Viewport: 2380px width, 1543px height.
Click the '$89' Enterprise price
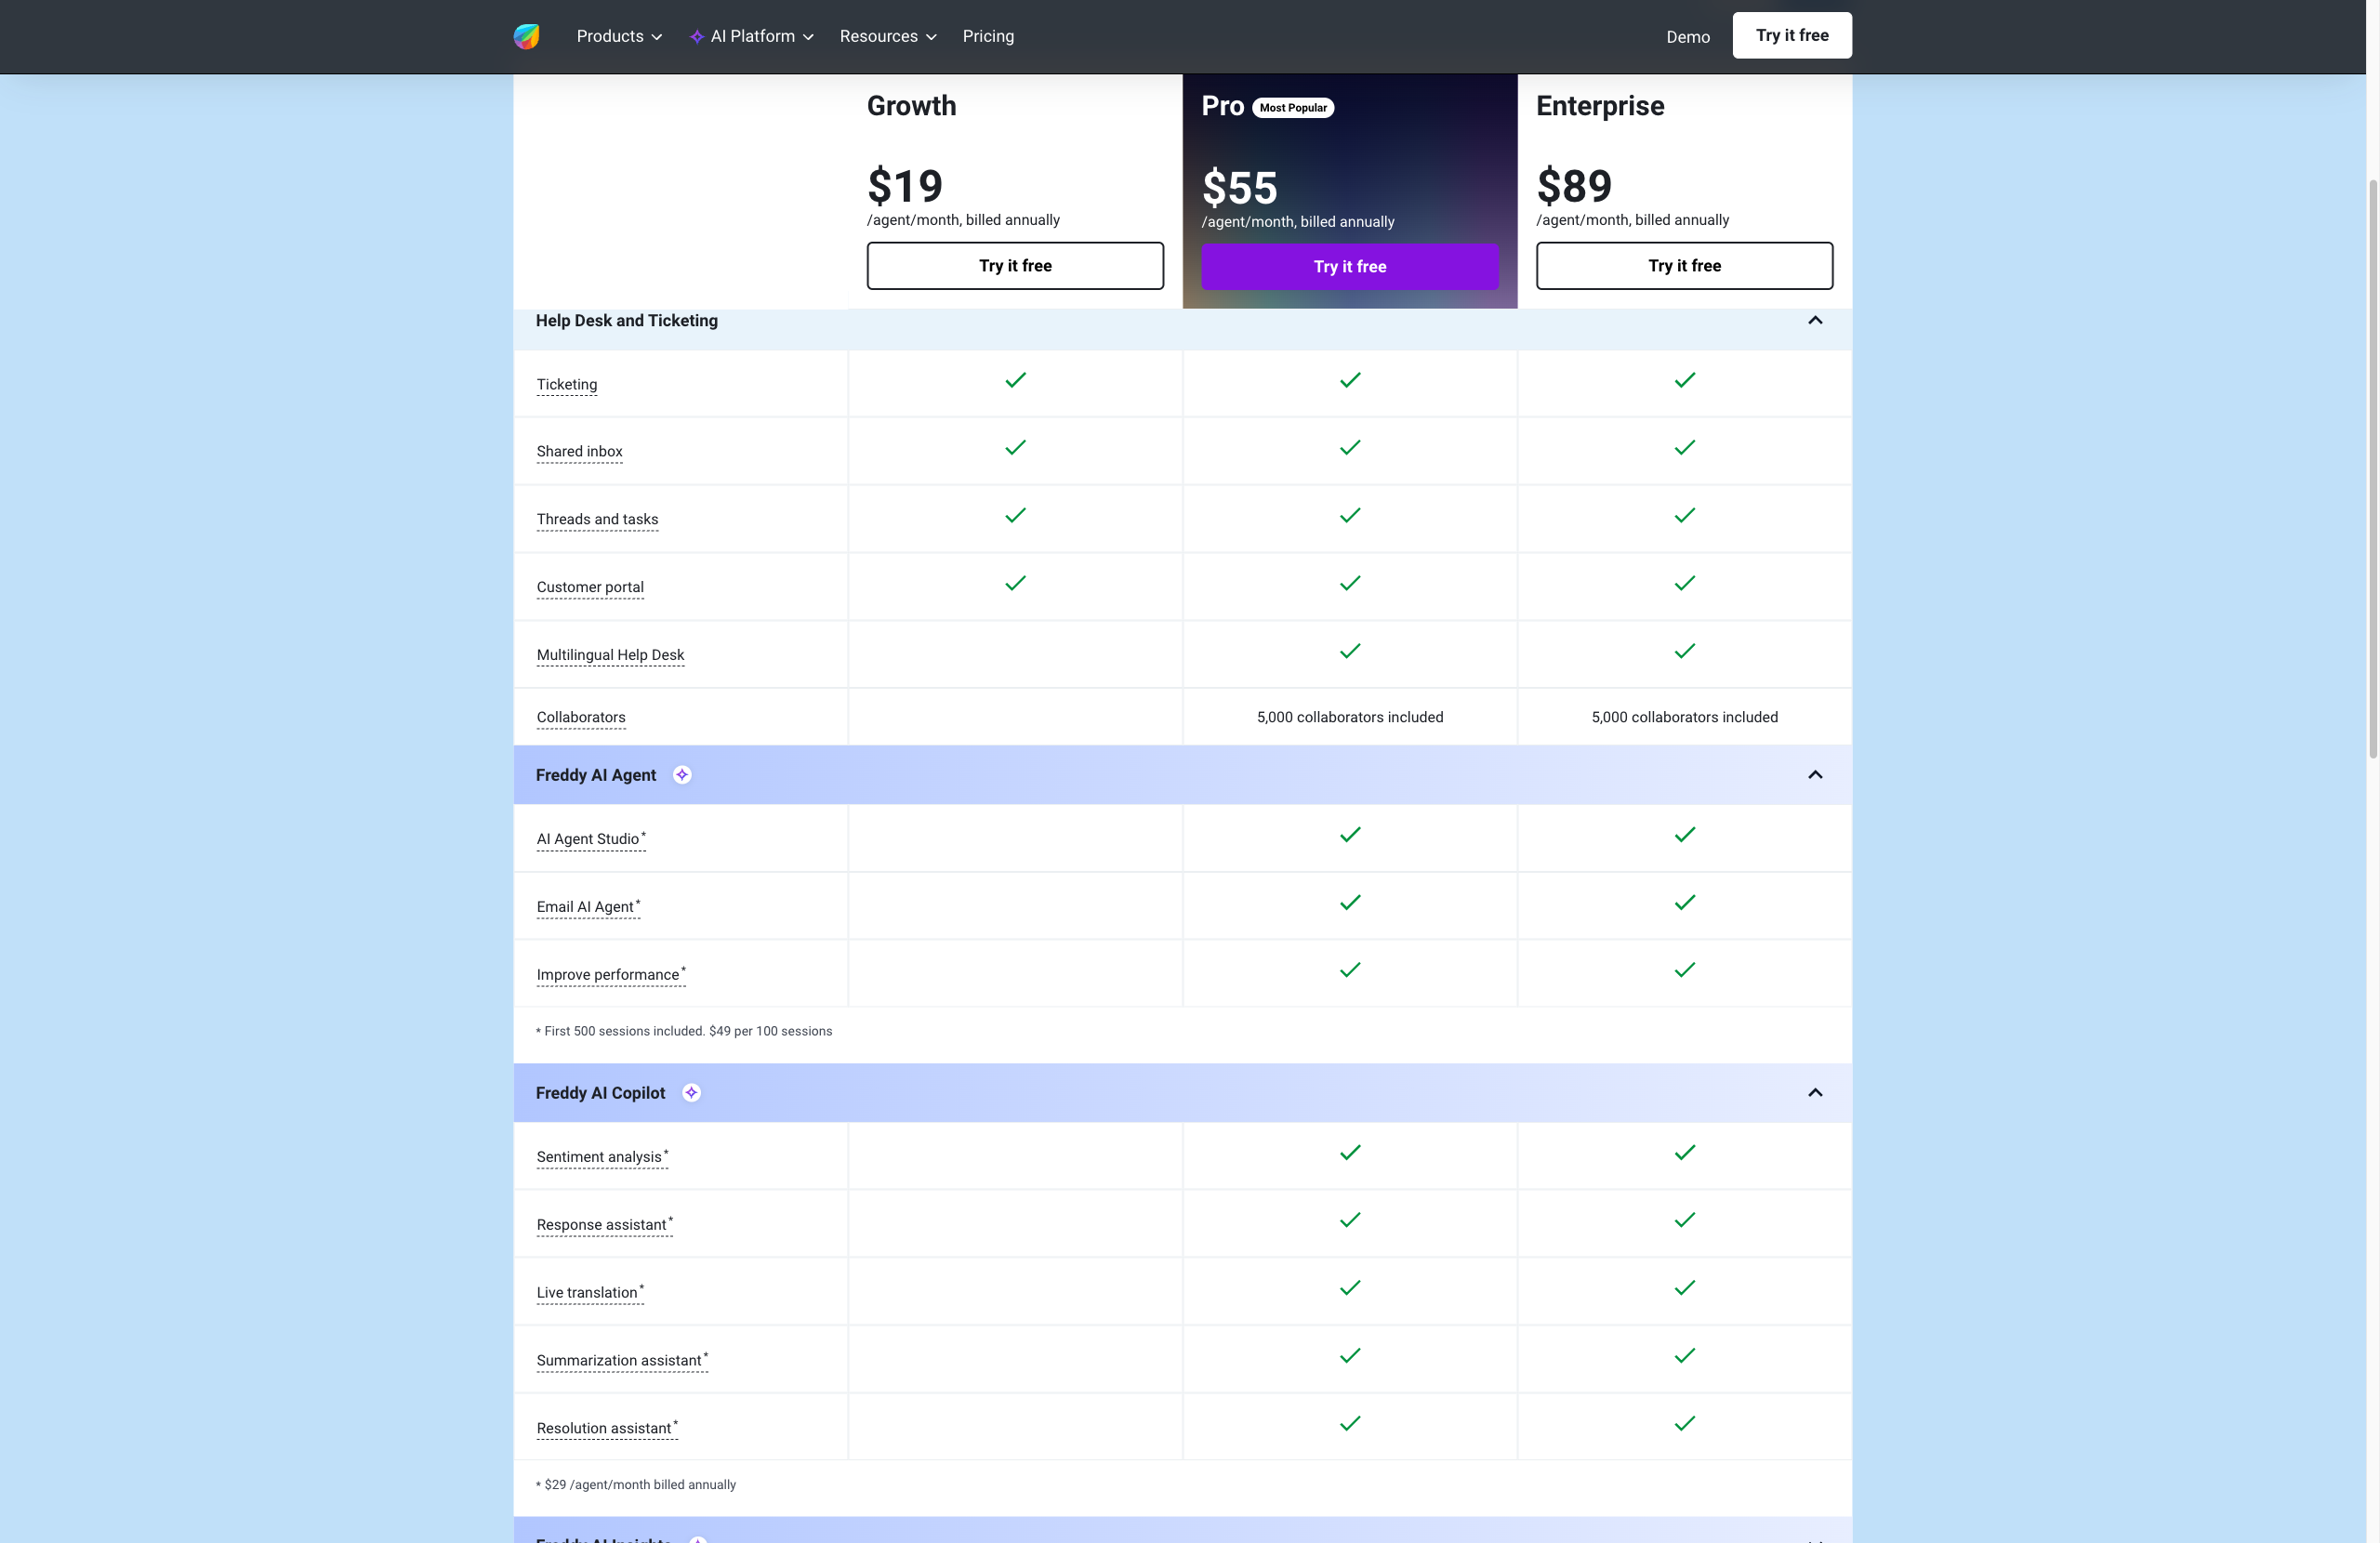pyautogui.click(x=1574, y=186)
